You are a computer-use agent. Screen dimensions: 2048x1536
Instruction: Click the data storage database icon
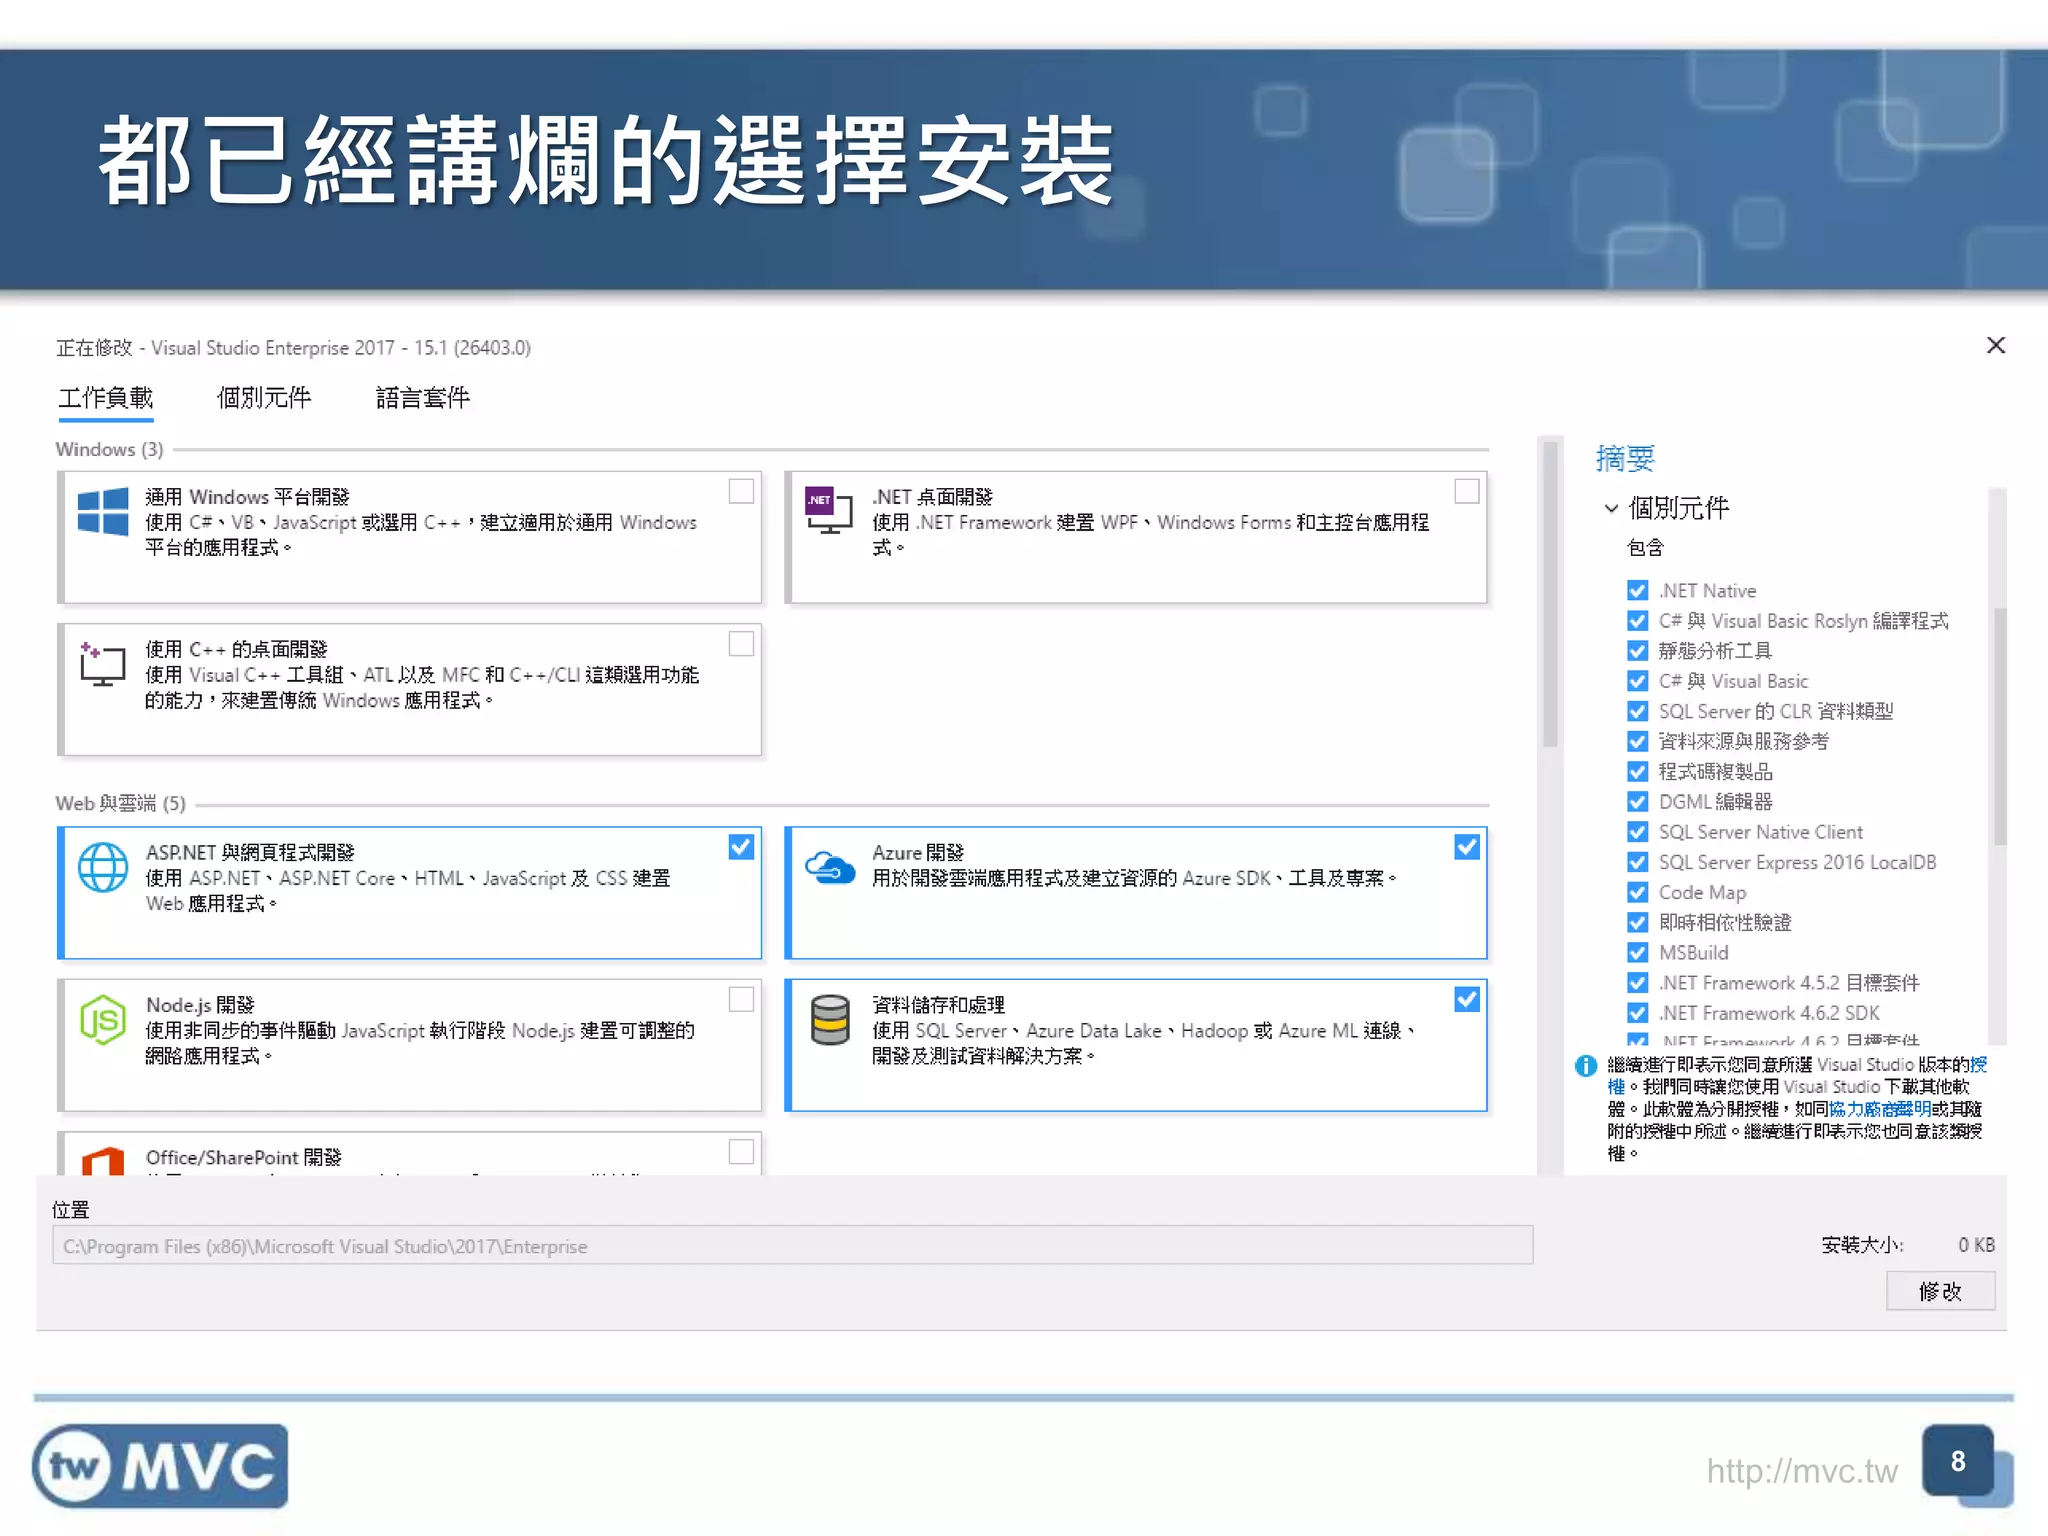coord(830,1020)
